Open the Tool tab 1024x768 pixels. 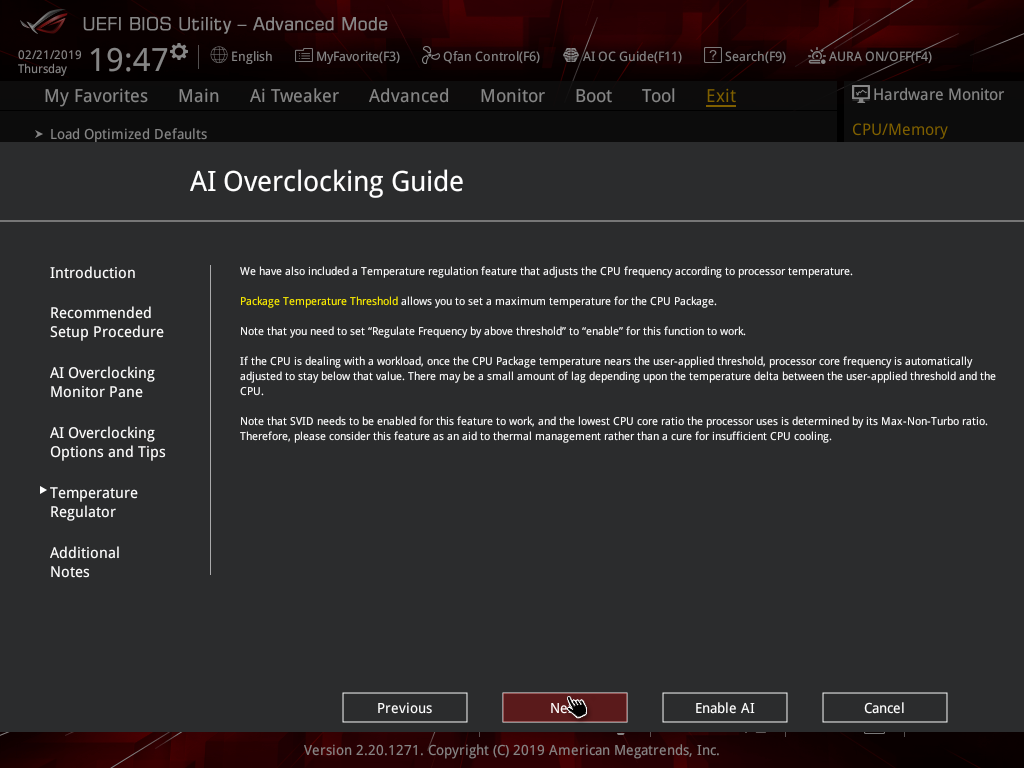click(658, 96)
